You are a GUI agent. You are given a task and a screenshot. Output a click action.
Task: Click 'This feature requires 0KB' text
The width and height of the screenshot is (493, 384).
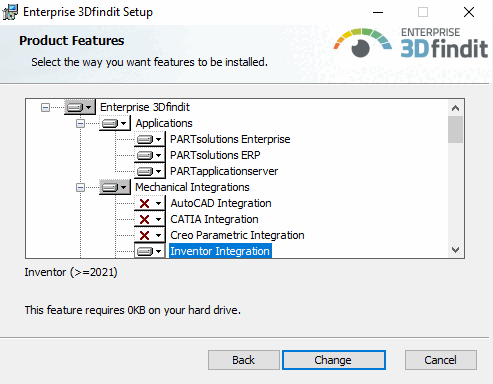pyautogui.click(x=133, y=310)
